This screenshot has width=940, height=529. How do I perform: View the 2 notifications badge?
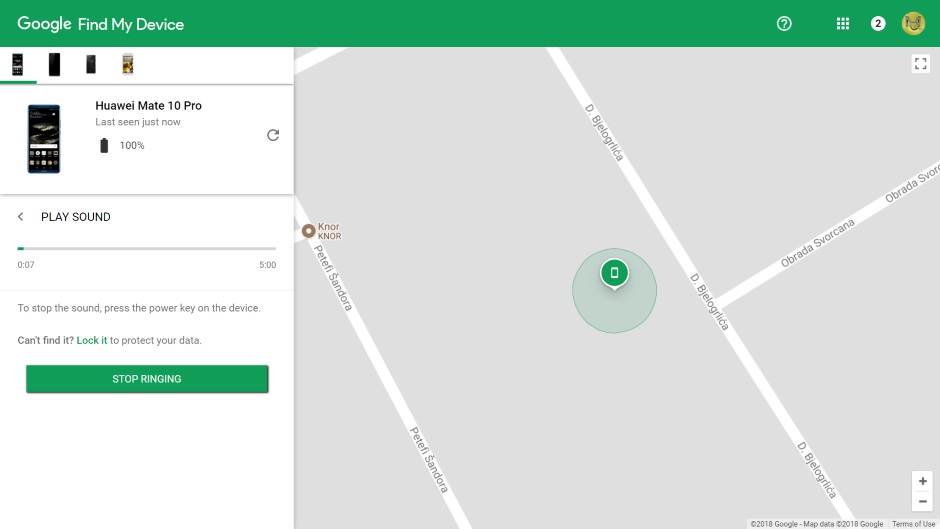pyautogui.click(x=878, y=24)
